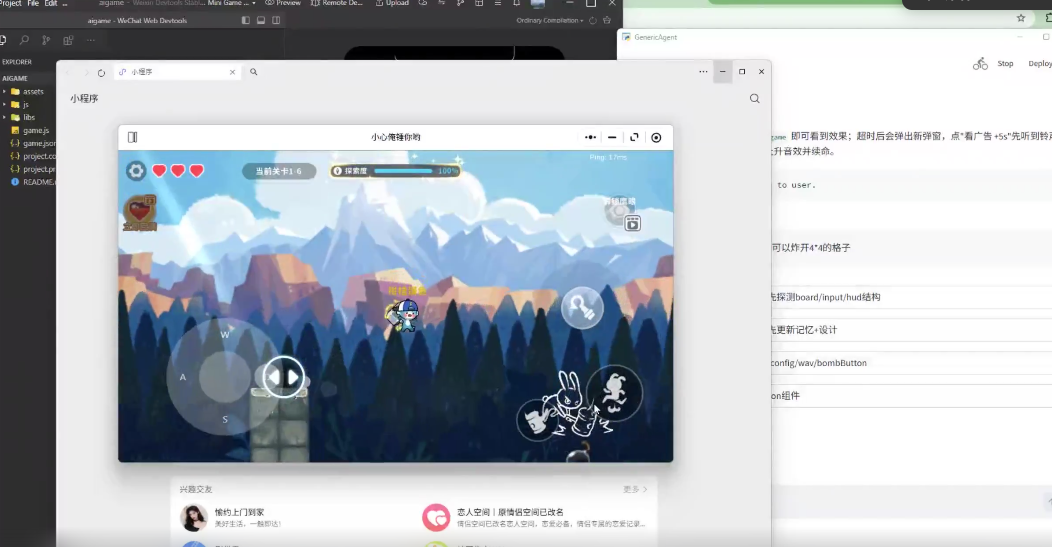The height and width of the screenshot is (547, 1052).
Task: Open the mini game more options dots
Action: [590, 137]
